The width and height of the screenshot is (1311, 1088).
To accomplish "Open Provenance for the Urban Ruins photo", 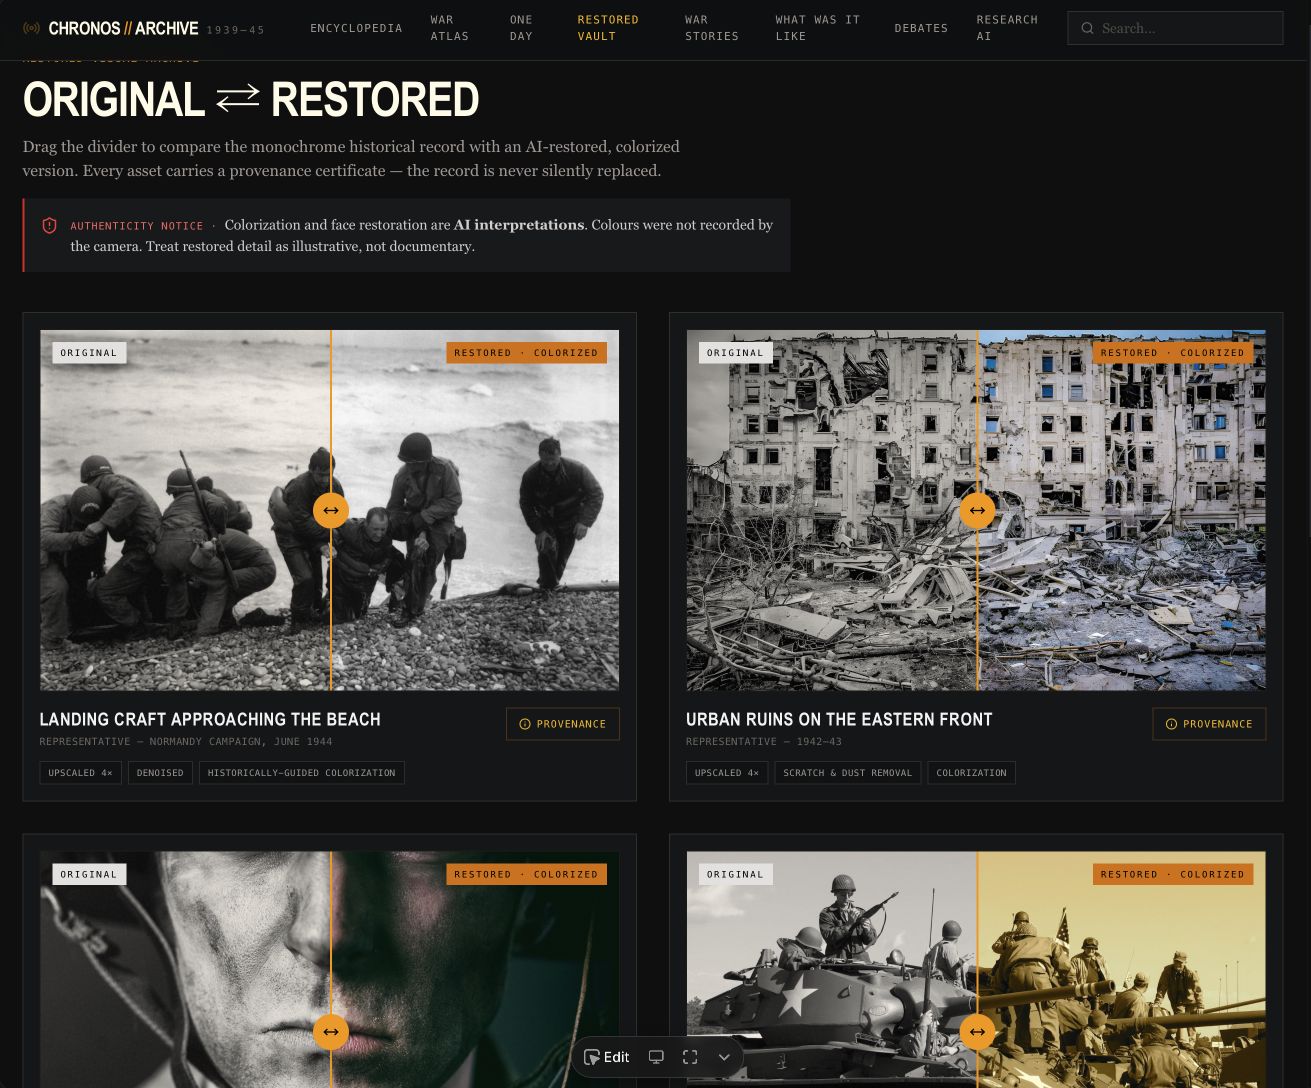I will (x=1209, y=724).
